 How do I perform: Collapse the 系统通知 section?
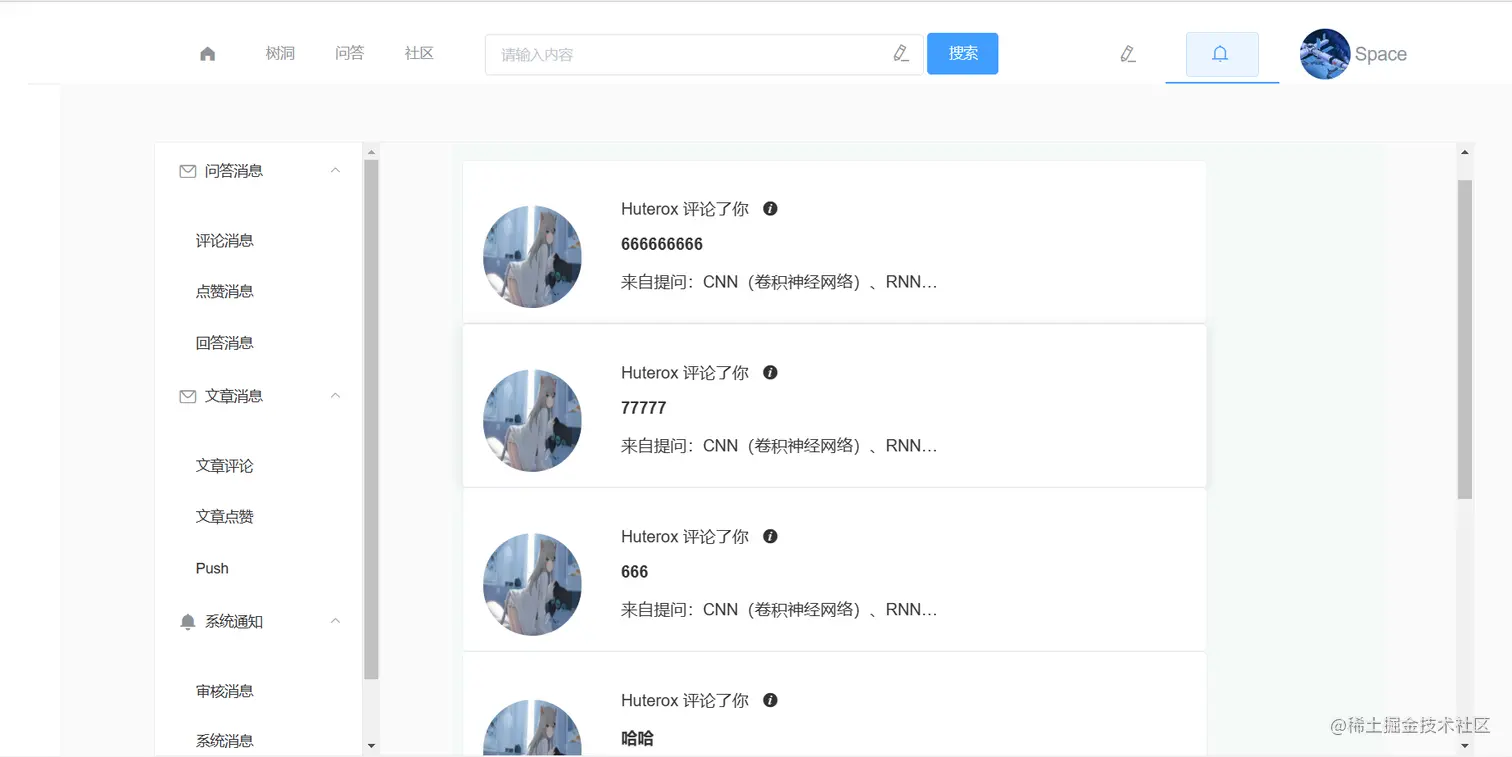tap(336, 621)
